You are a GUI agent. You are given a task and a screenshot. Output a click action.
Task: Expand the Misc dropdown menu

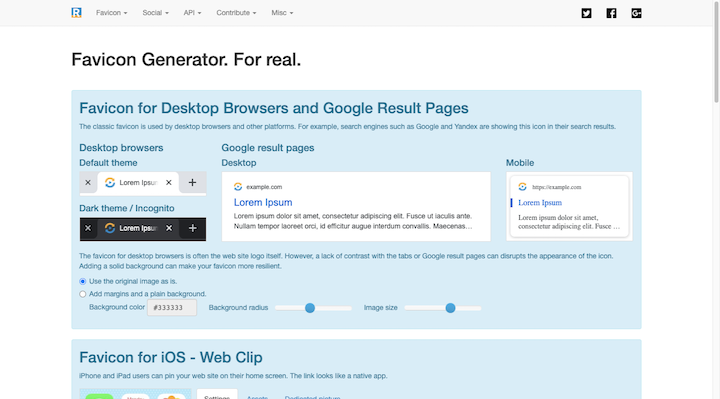click(x=282, y=13)
